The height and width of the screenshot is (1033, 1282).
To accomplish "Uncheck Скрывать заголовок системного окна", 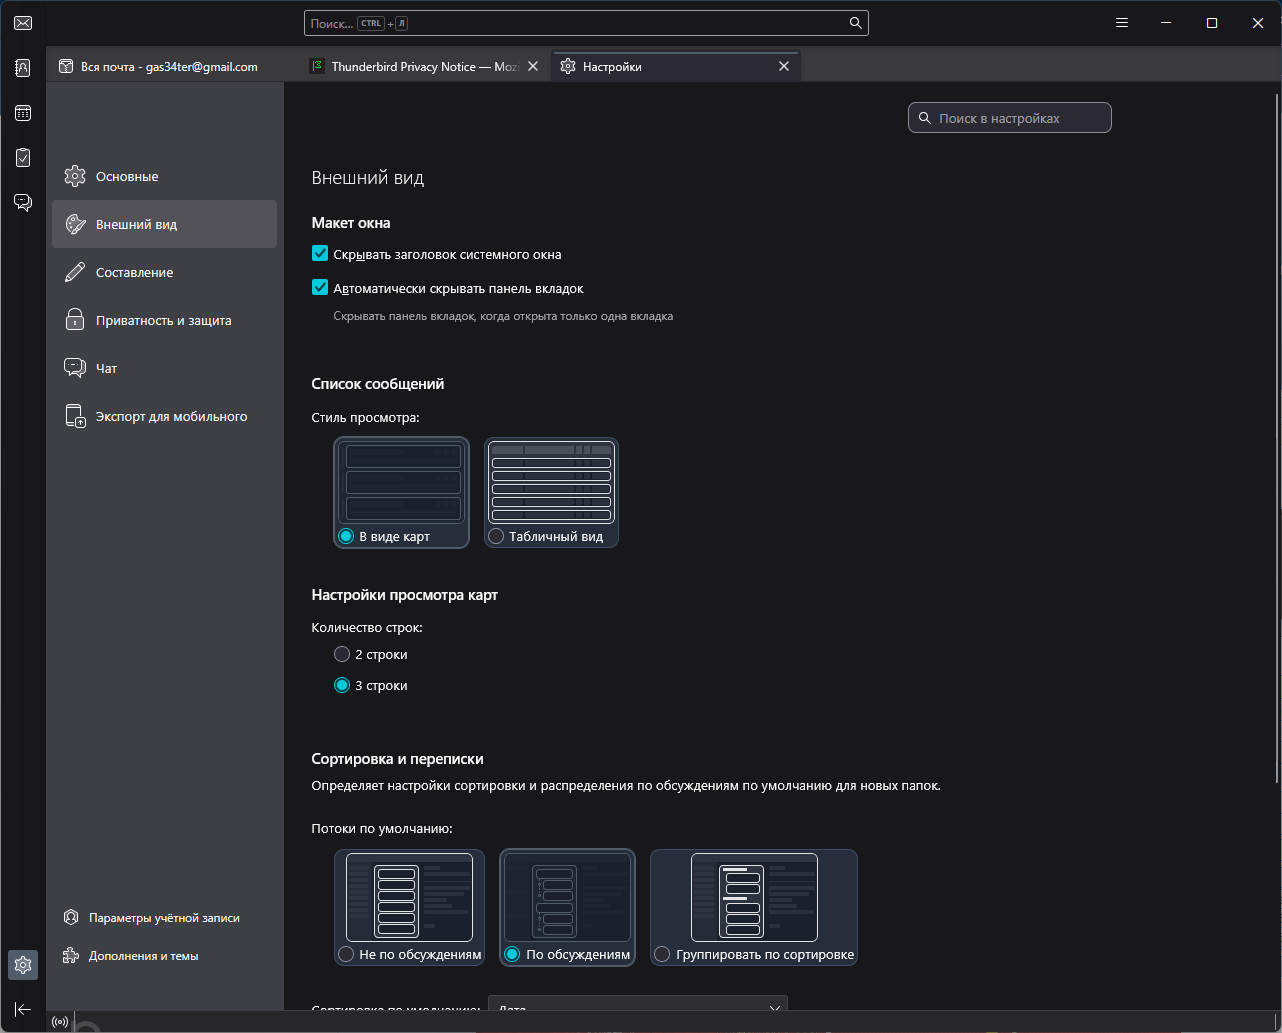I will (x=320, y=254).
